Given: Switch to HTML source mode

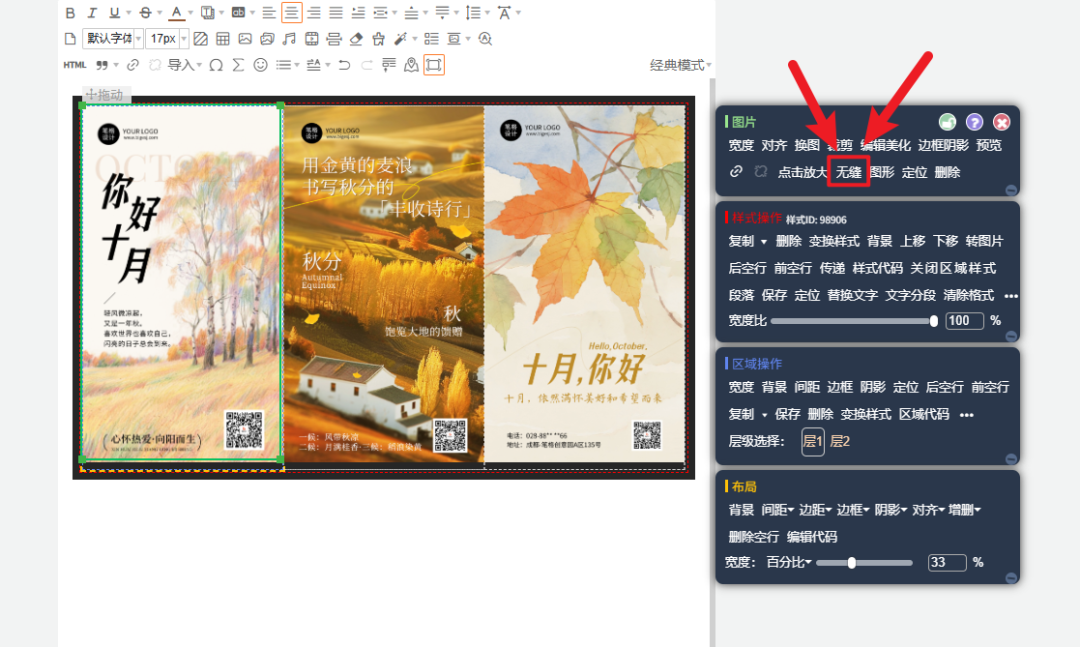Looking at the screenshot, I should click(74, 65).
